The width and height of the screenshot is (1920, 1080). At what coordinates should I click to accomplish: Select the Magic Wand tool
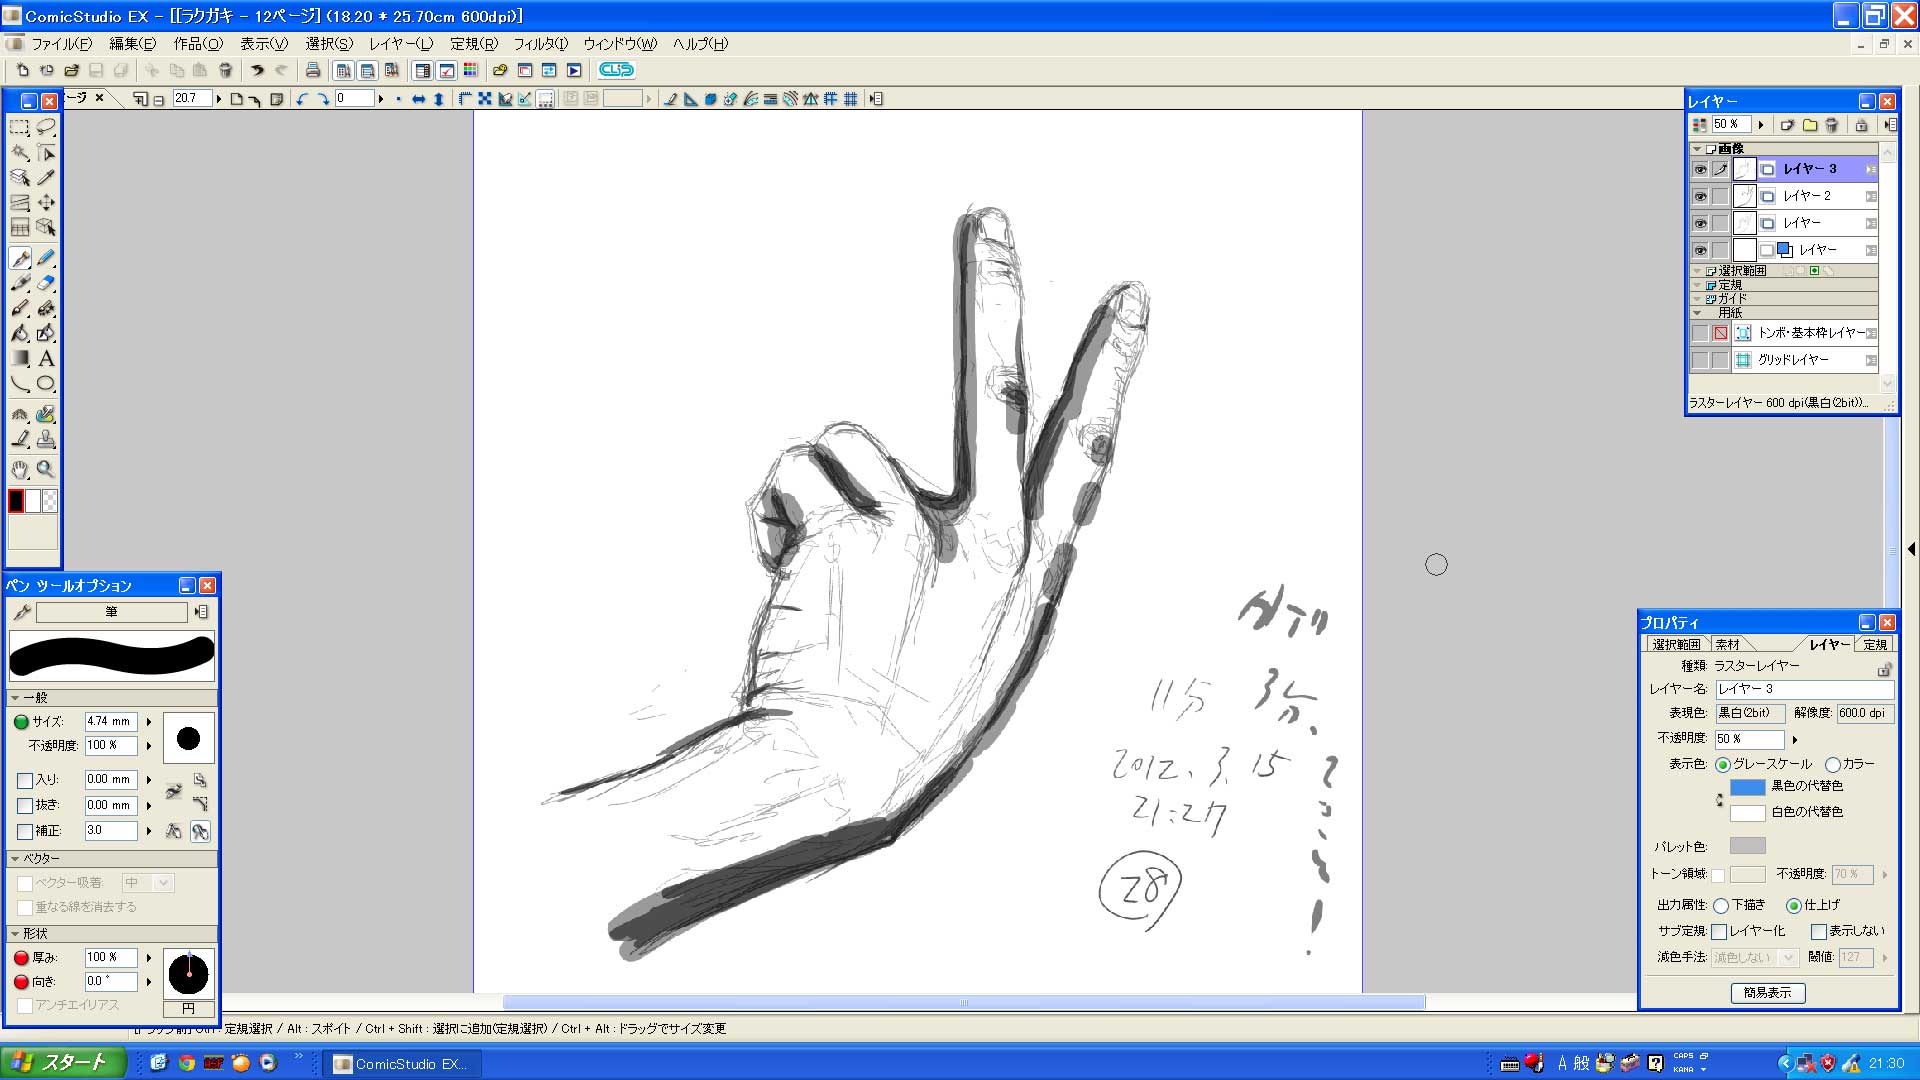(x=20, y=152)
